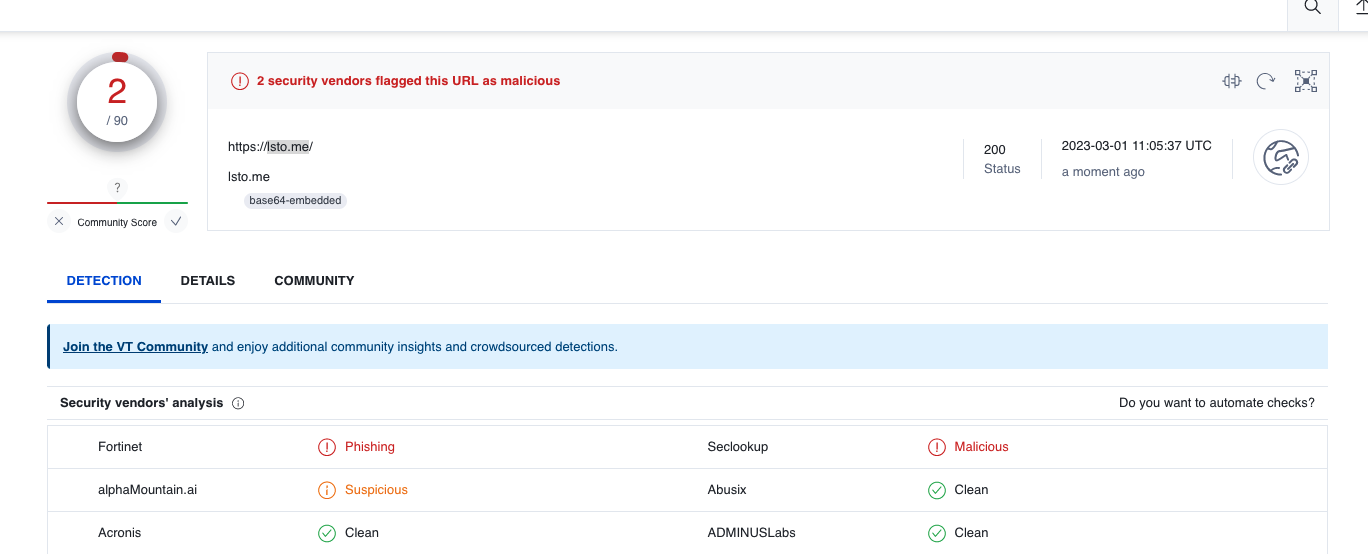The image size is (1368, 554).
Task: Switch to the Detection tab
Action: pyautogui.click(x=104, y=281)
